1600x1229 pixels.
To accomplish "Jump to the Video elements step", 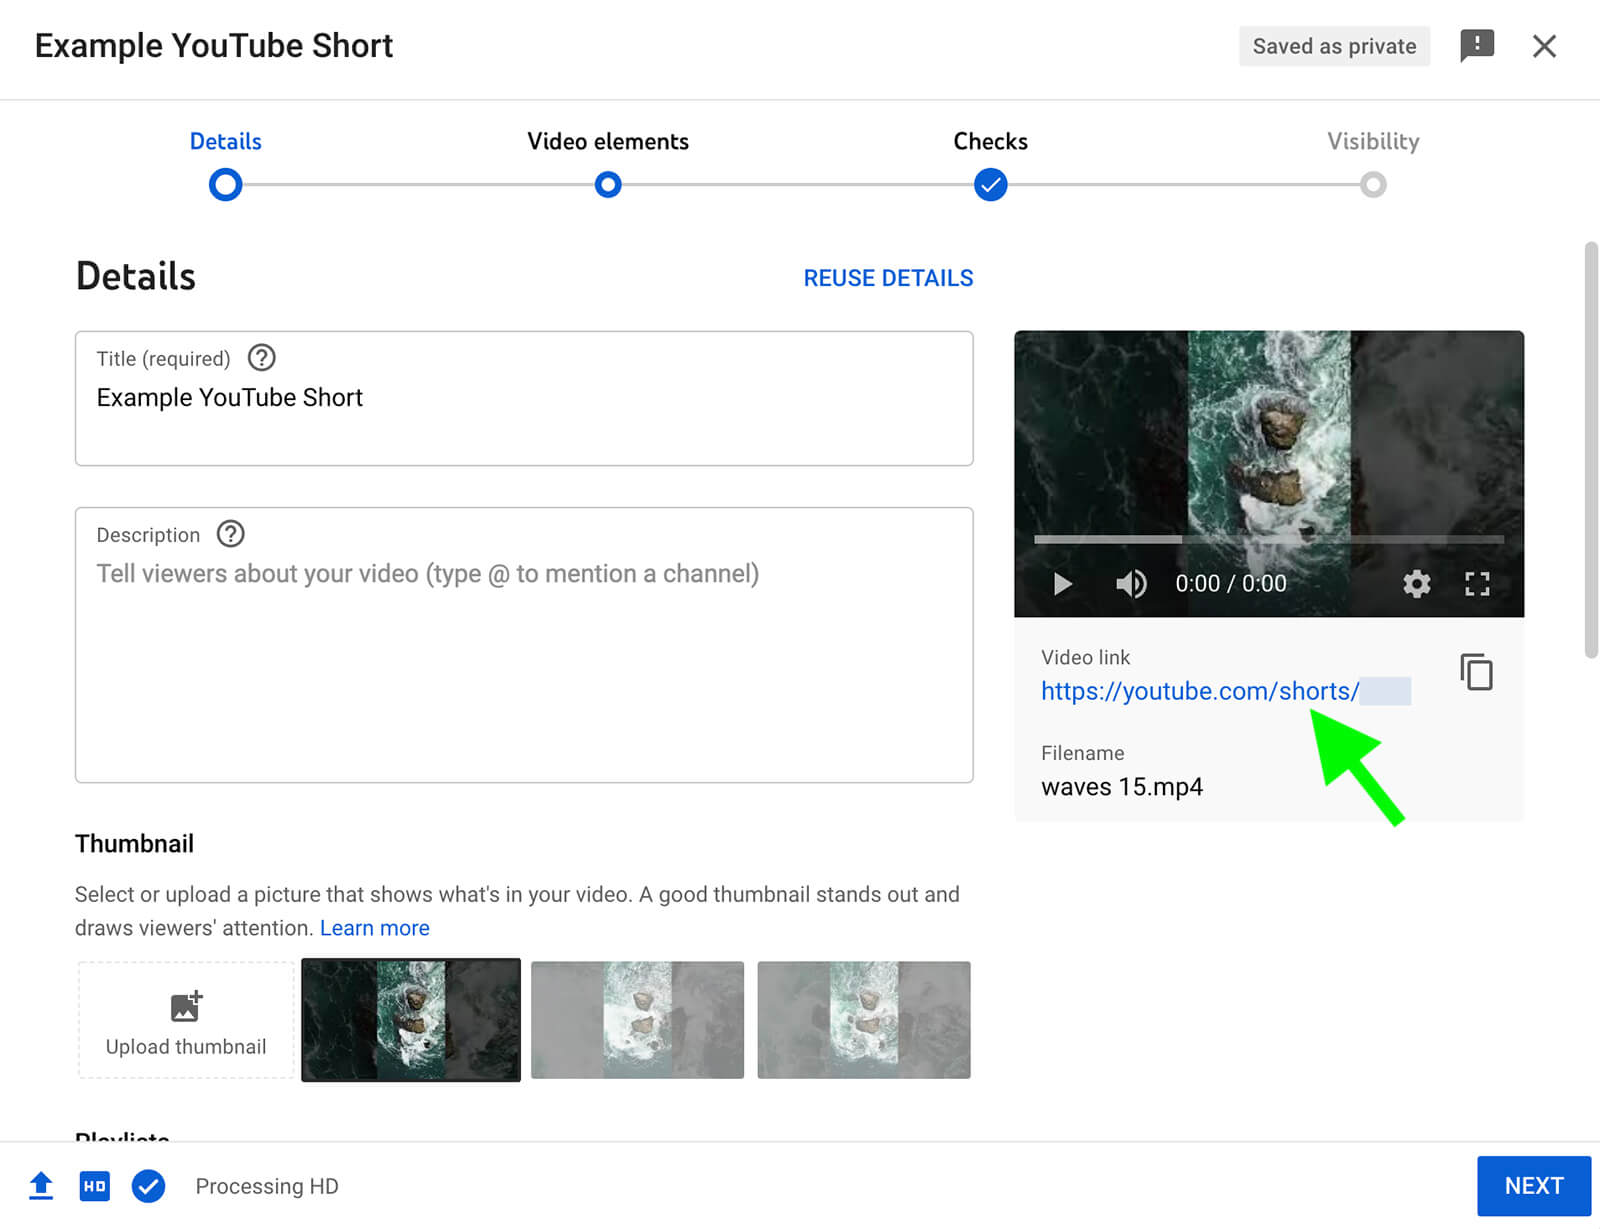I will coord(607,184).
